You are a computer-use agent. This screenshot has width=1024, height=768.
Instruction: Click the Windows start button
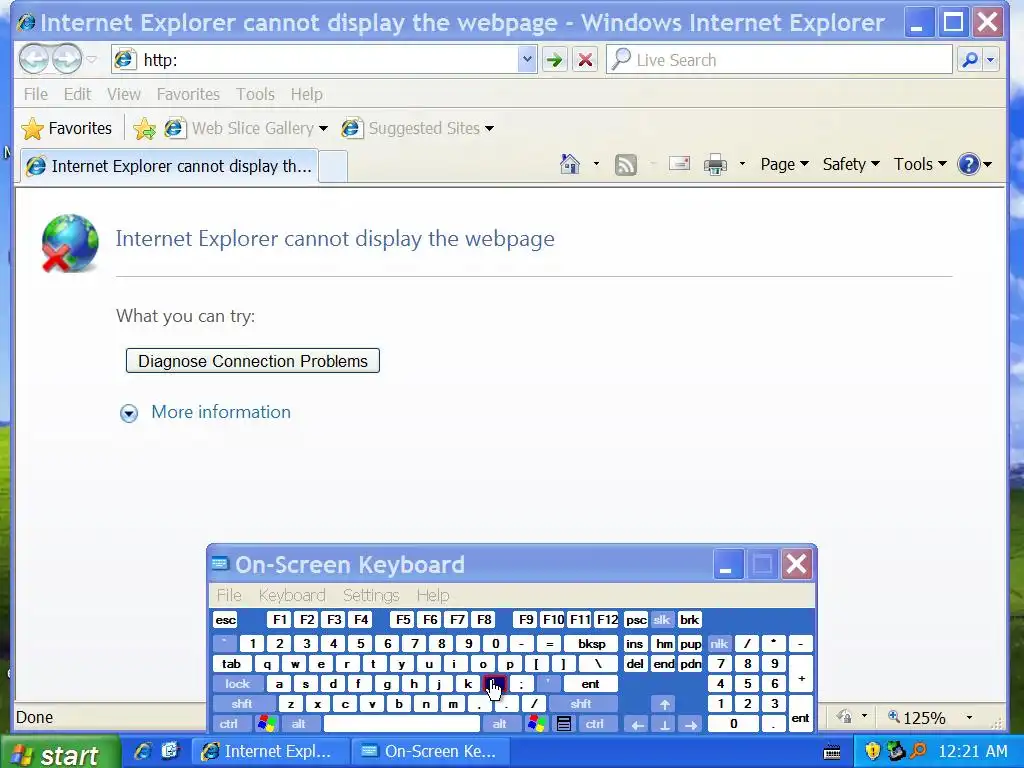pyautogui.click(x=59, y=752)
